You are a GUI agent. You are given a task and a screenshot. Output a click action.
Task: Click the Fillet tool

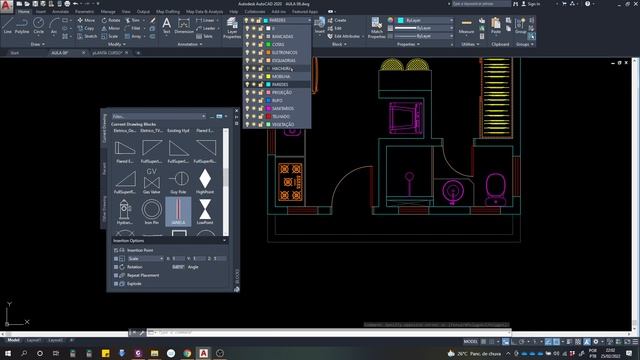[x=133, y=28]
